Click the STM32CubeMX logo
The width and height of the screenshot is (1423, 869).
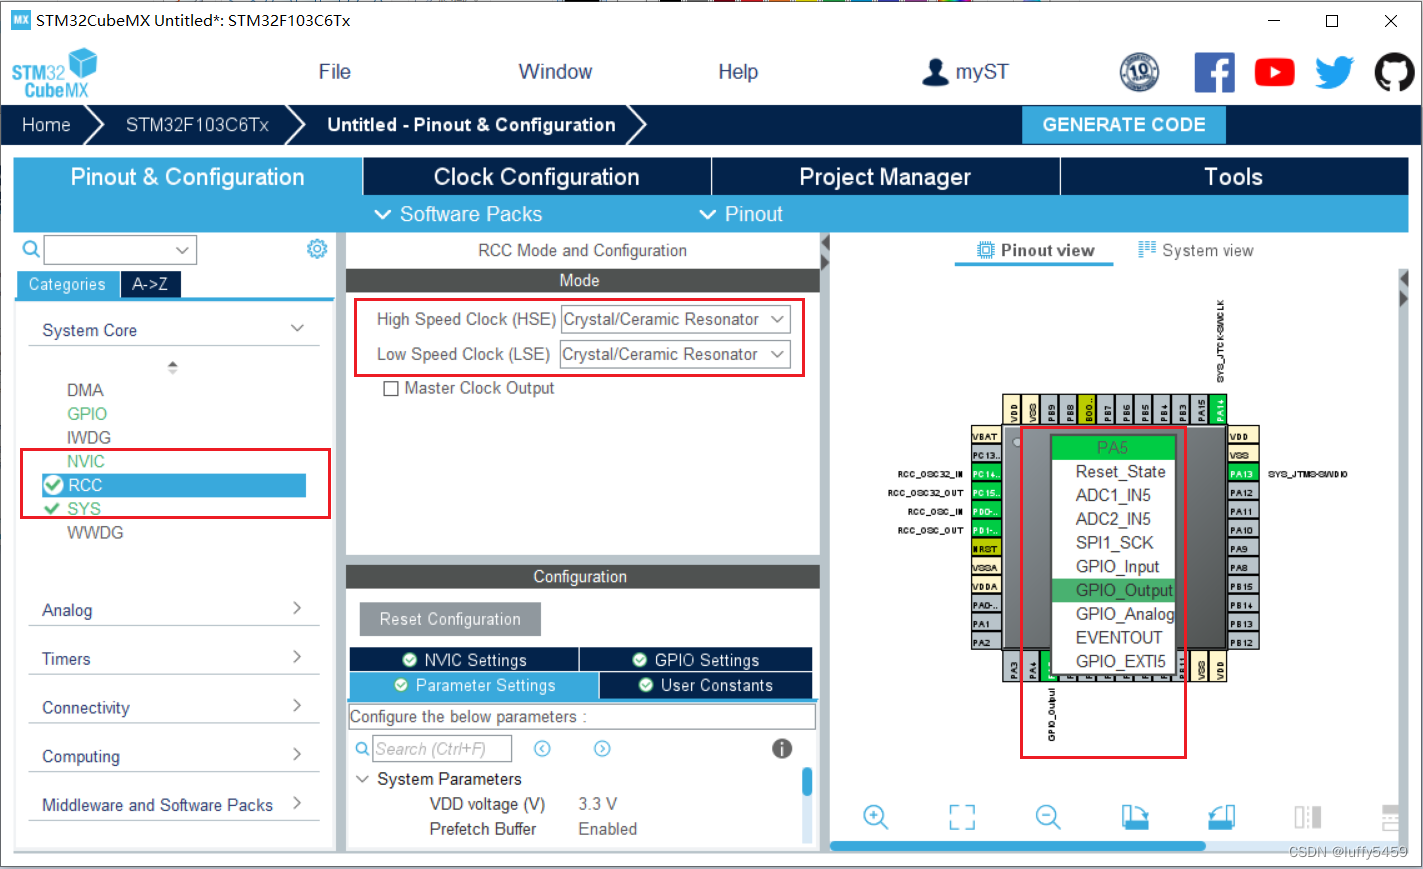tap(55, 73)
